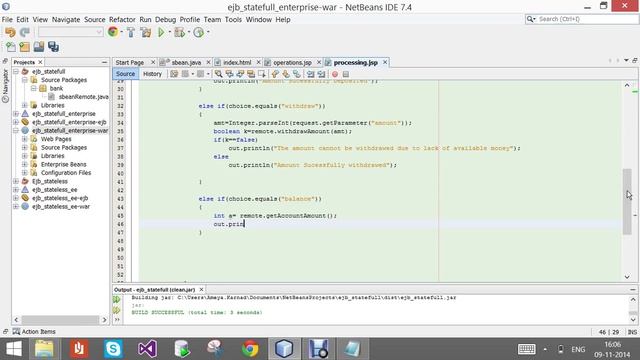Screen dimensions: 640x360
Task: Click the Next Bookmark icon
Action: point(286,74)
